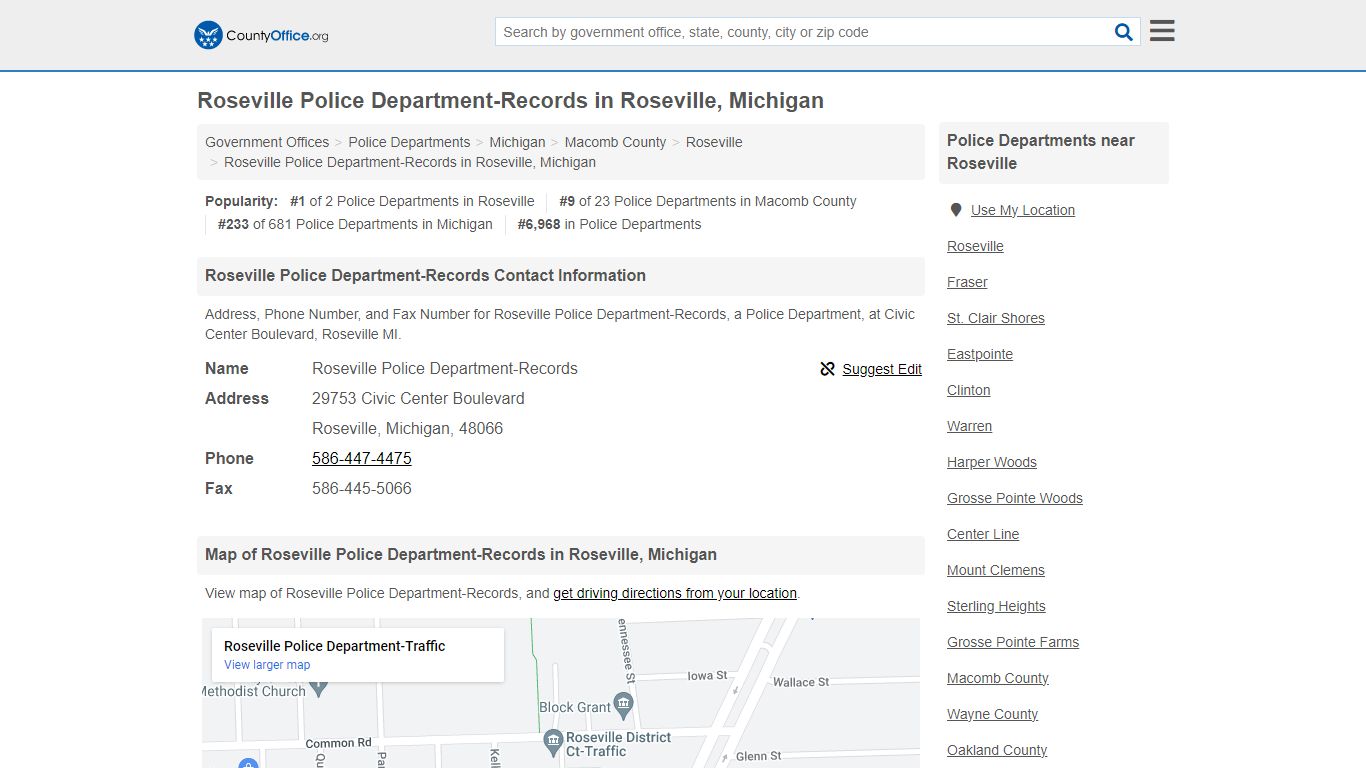
Task: Click the #1 of 2 Police Departments ranking
Action: [412, 201]
